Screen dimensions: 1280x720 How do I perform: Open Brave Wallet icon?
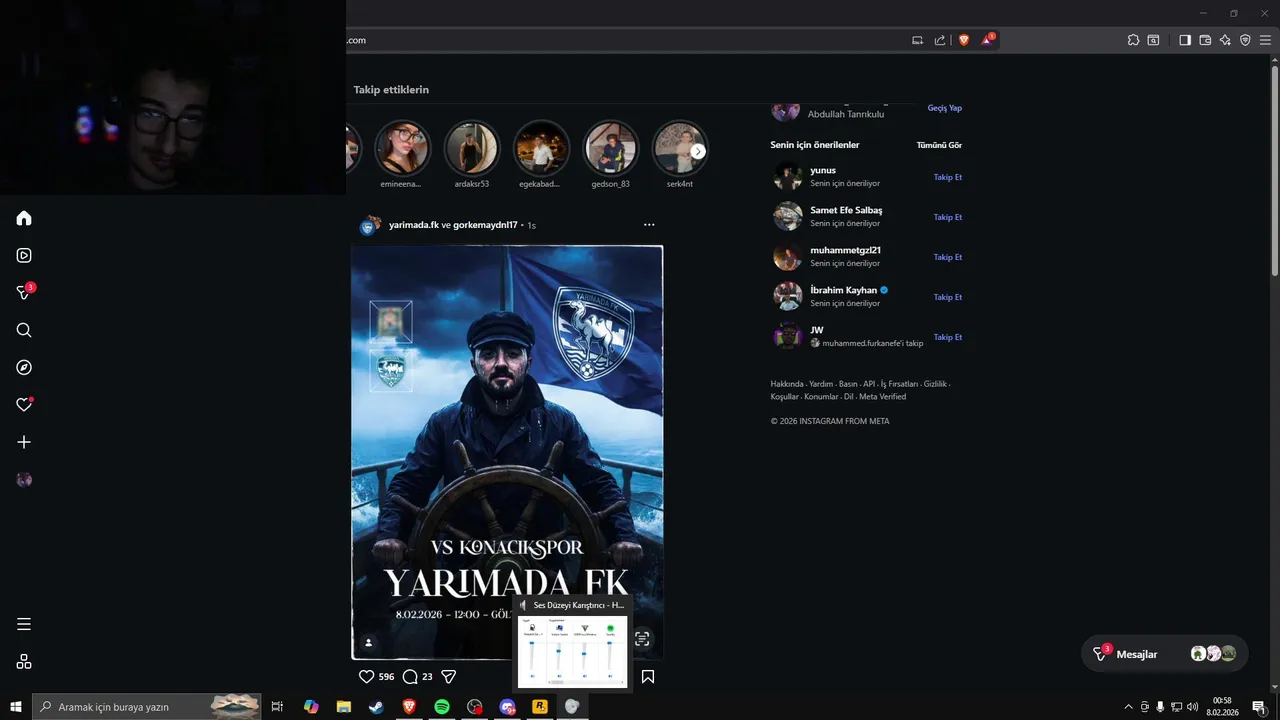click(1205, 40)
